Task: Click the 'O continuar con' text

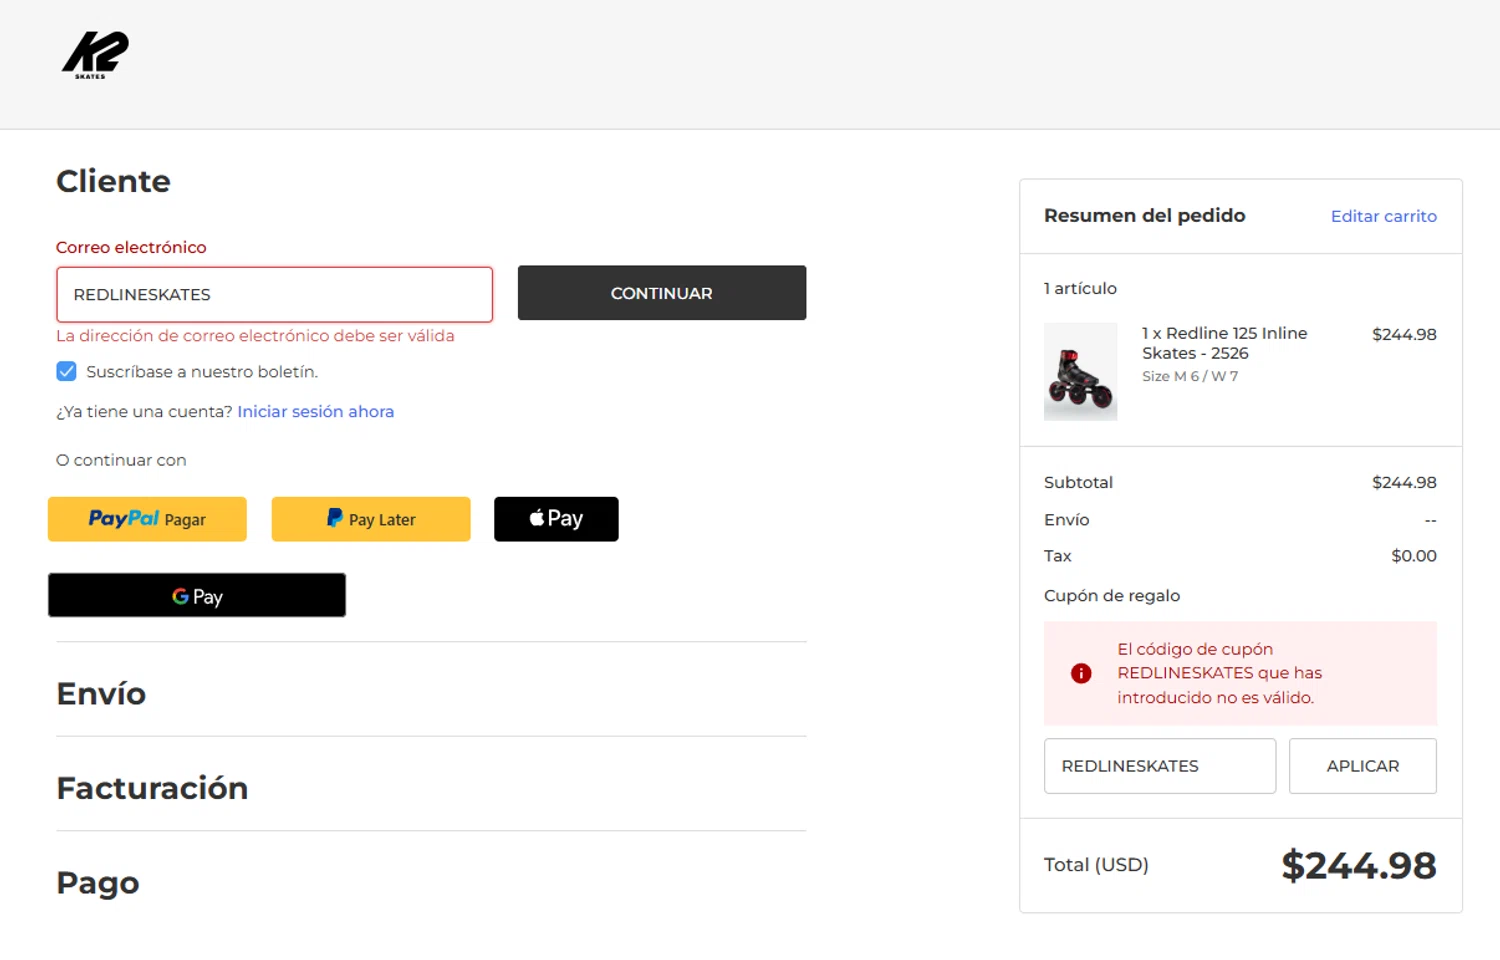Action: coord(121,460)
